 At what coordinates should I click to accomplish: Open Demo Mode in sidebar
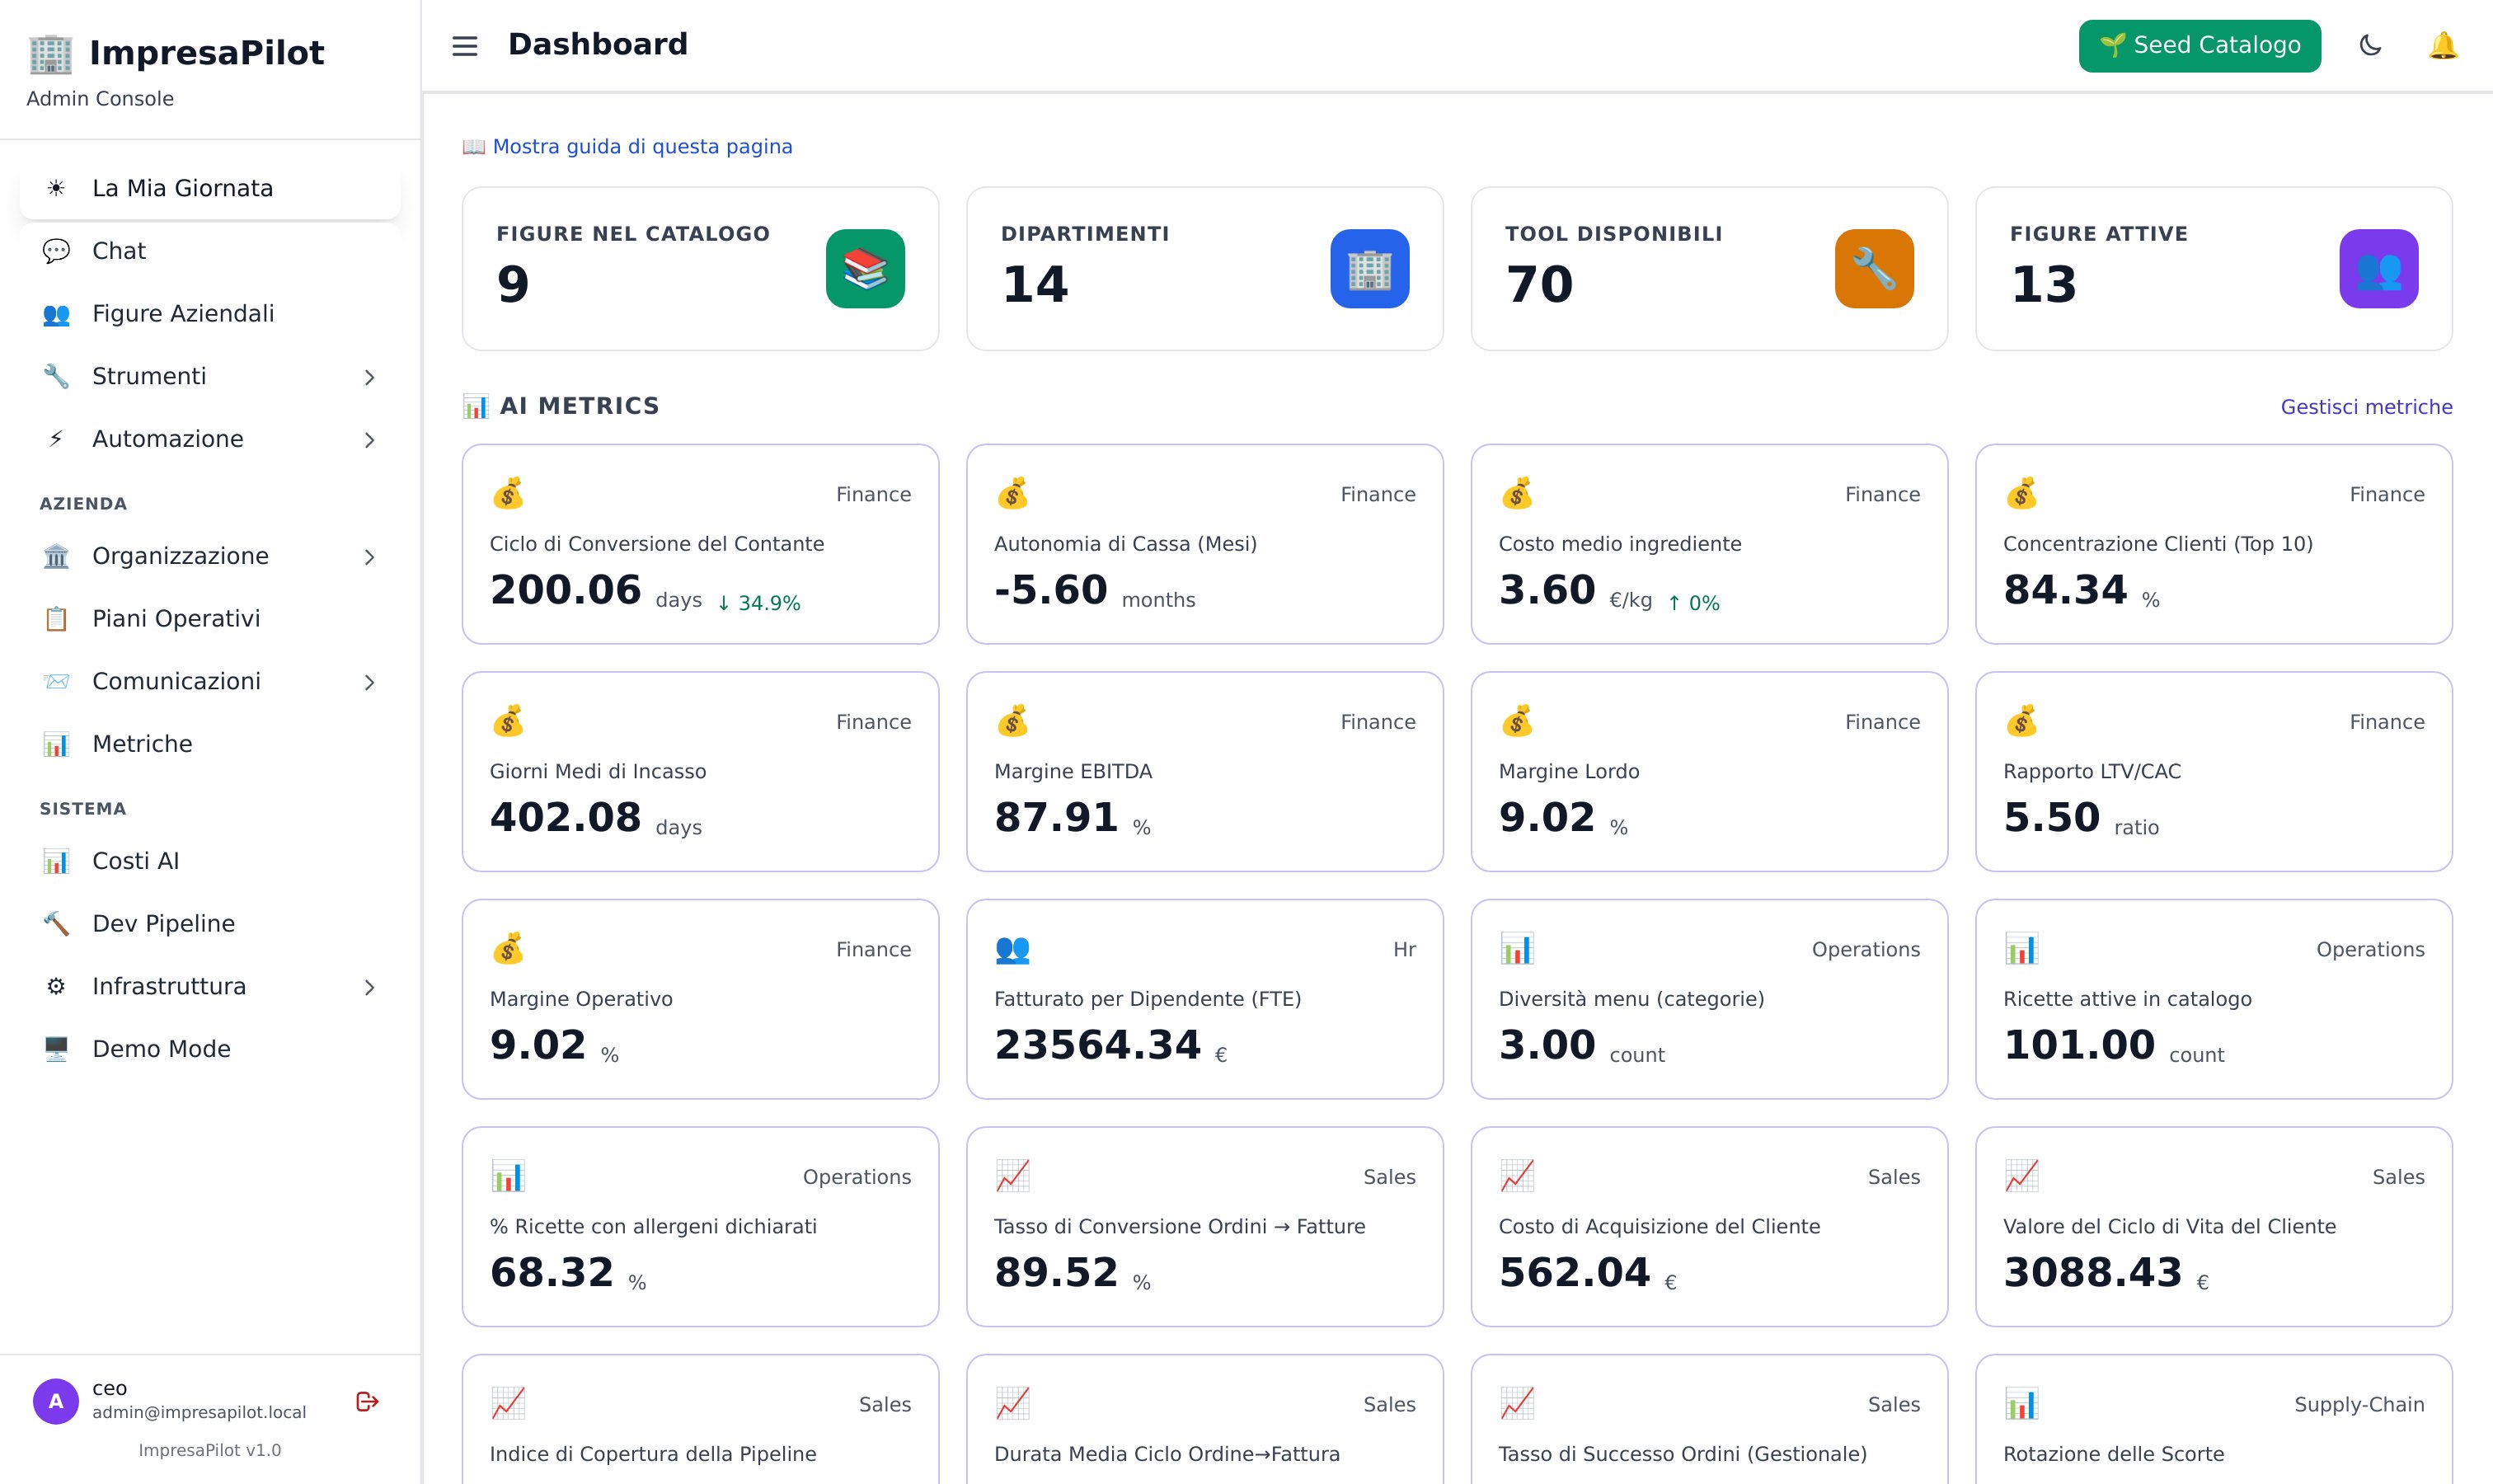(x=210, y=1049)
